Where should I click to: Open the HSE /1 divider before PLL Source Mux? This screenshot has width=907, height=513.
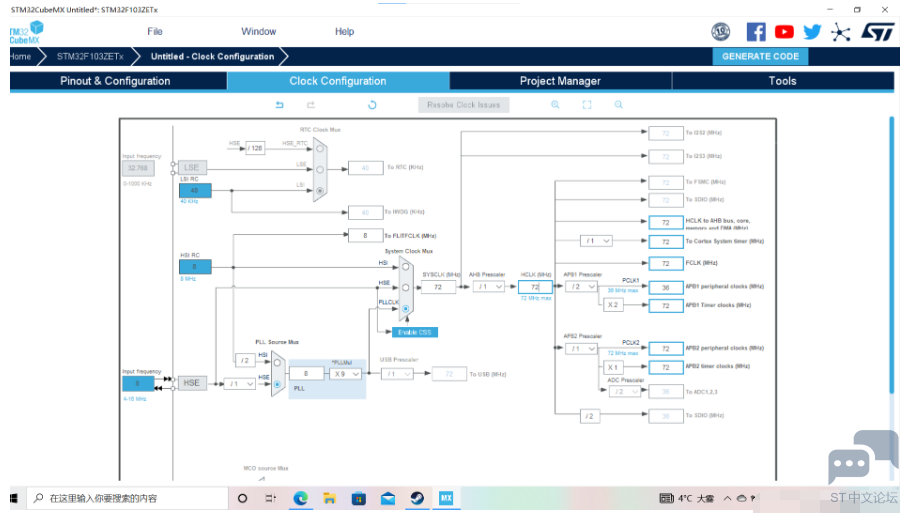coord(240,383)
